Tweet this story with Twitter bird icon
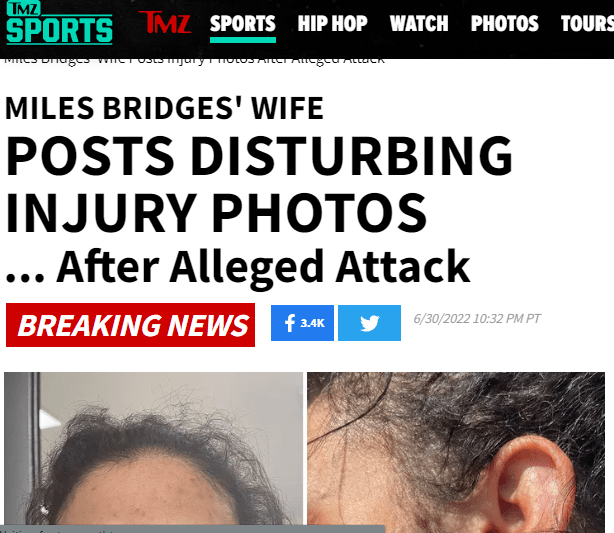 pos(369,323)
